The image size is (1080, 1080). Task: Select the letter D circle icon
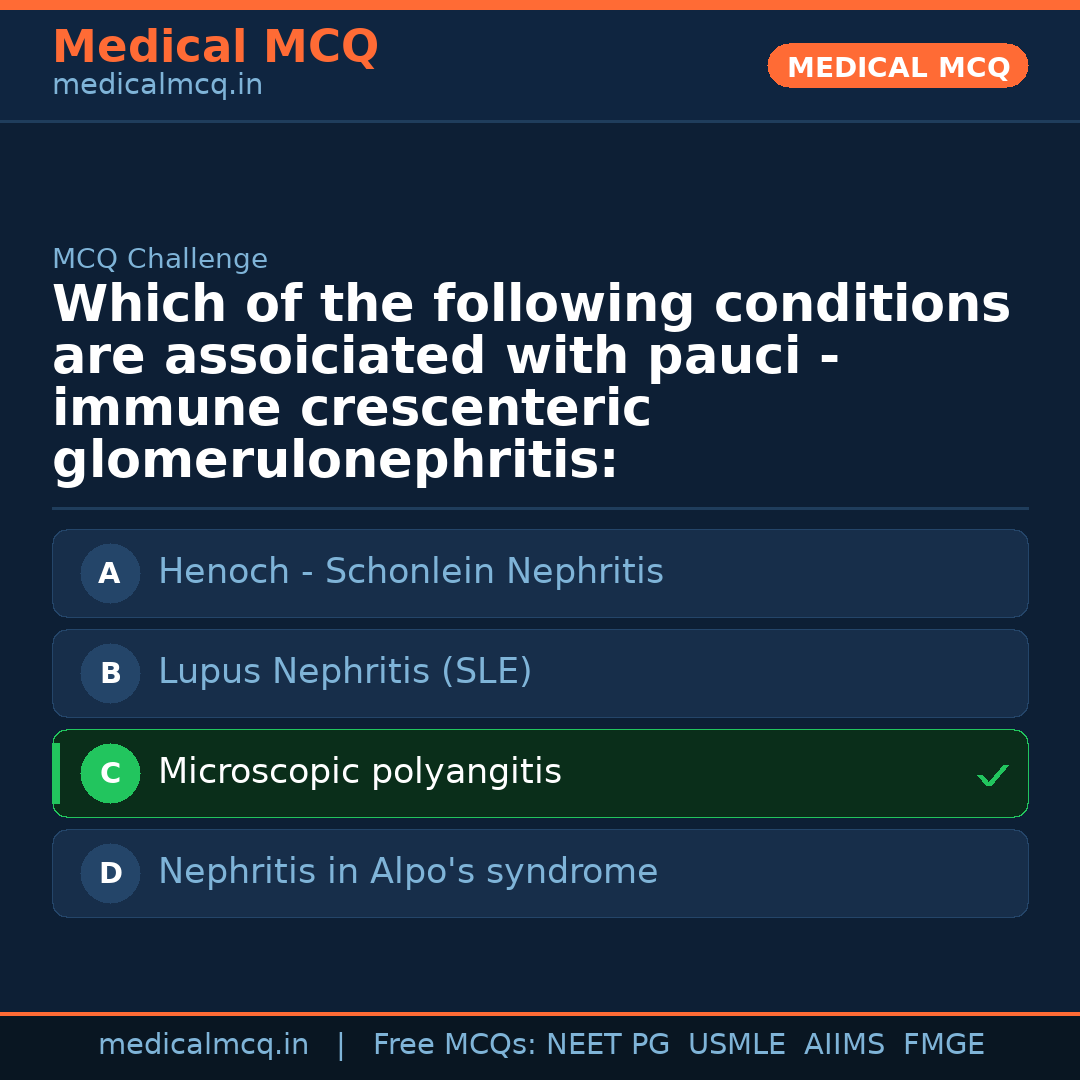pos(110,873)
